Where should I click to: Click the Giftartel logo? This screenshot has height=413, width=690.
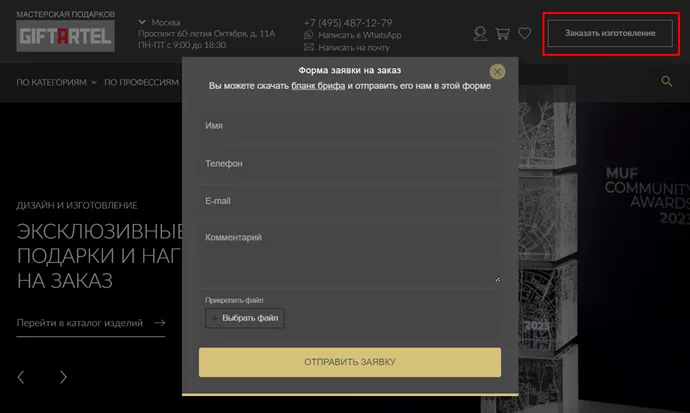click(65, 37)
